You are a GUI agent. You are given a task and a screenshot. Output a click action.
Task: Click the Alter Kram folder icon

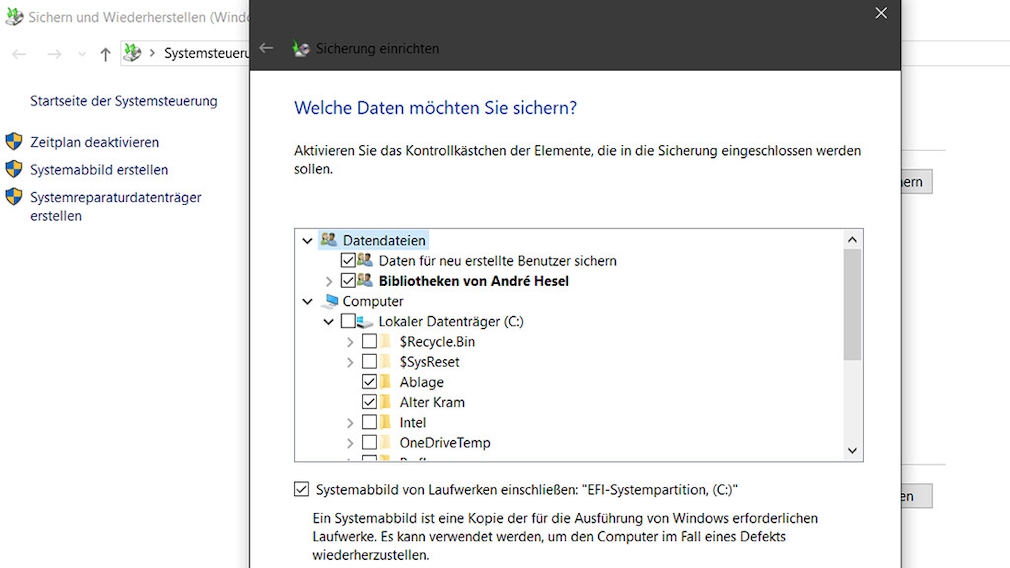click(x=386, y=402)
